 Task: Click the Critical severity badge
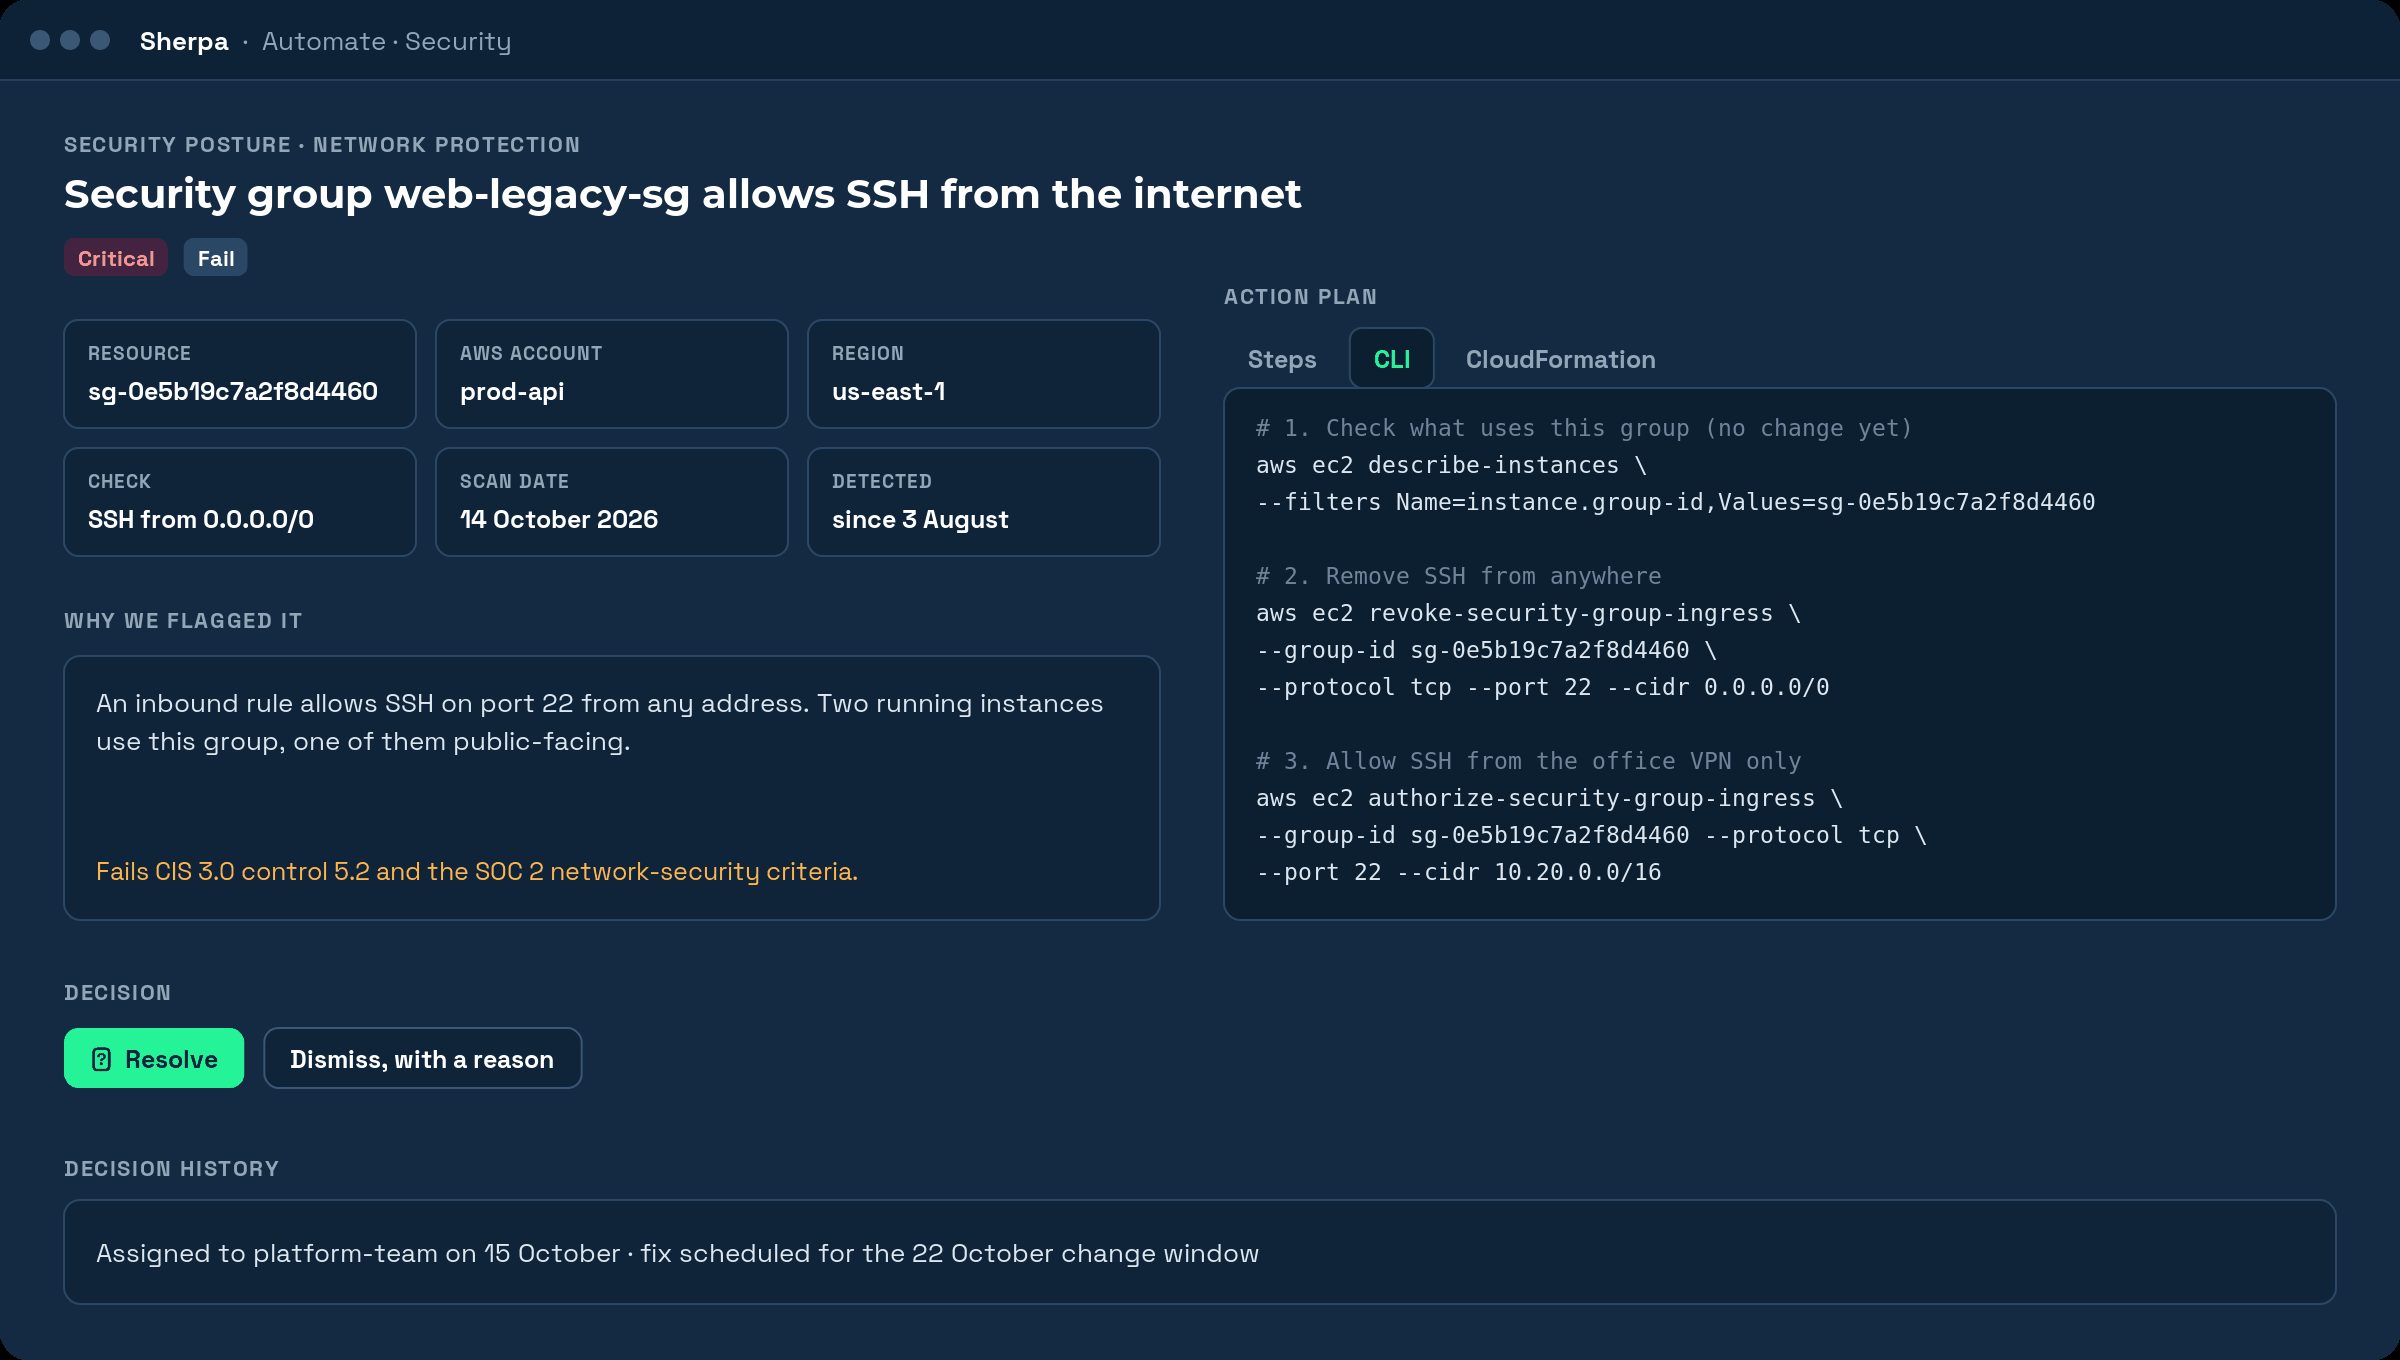(116, 258)
